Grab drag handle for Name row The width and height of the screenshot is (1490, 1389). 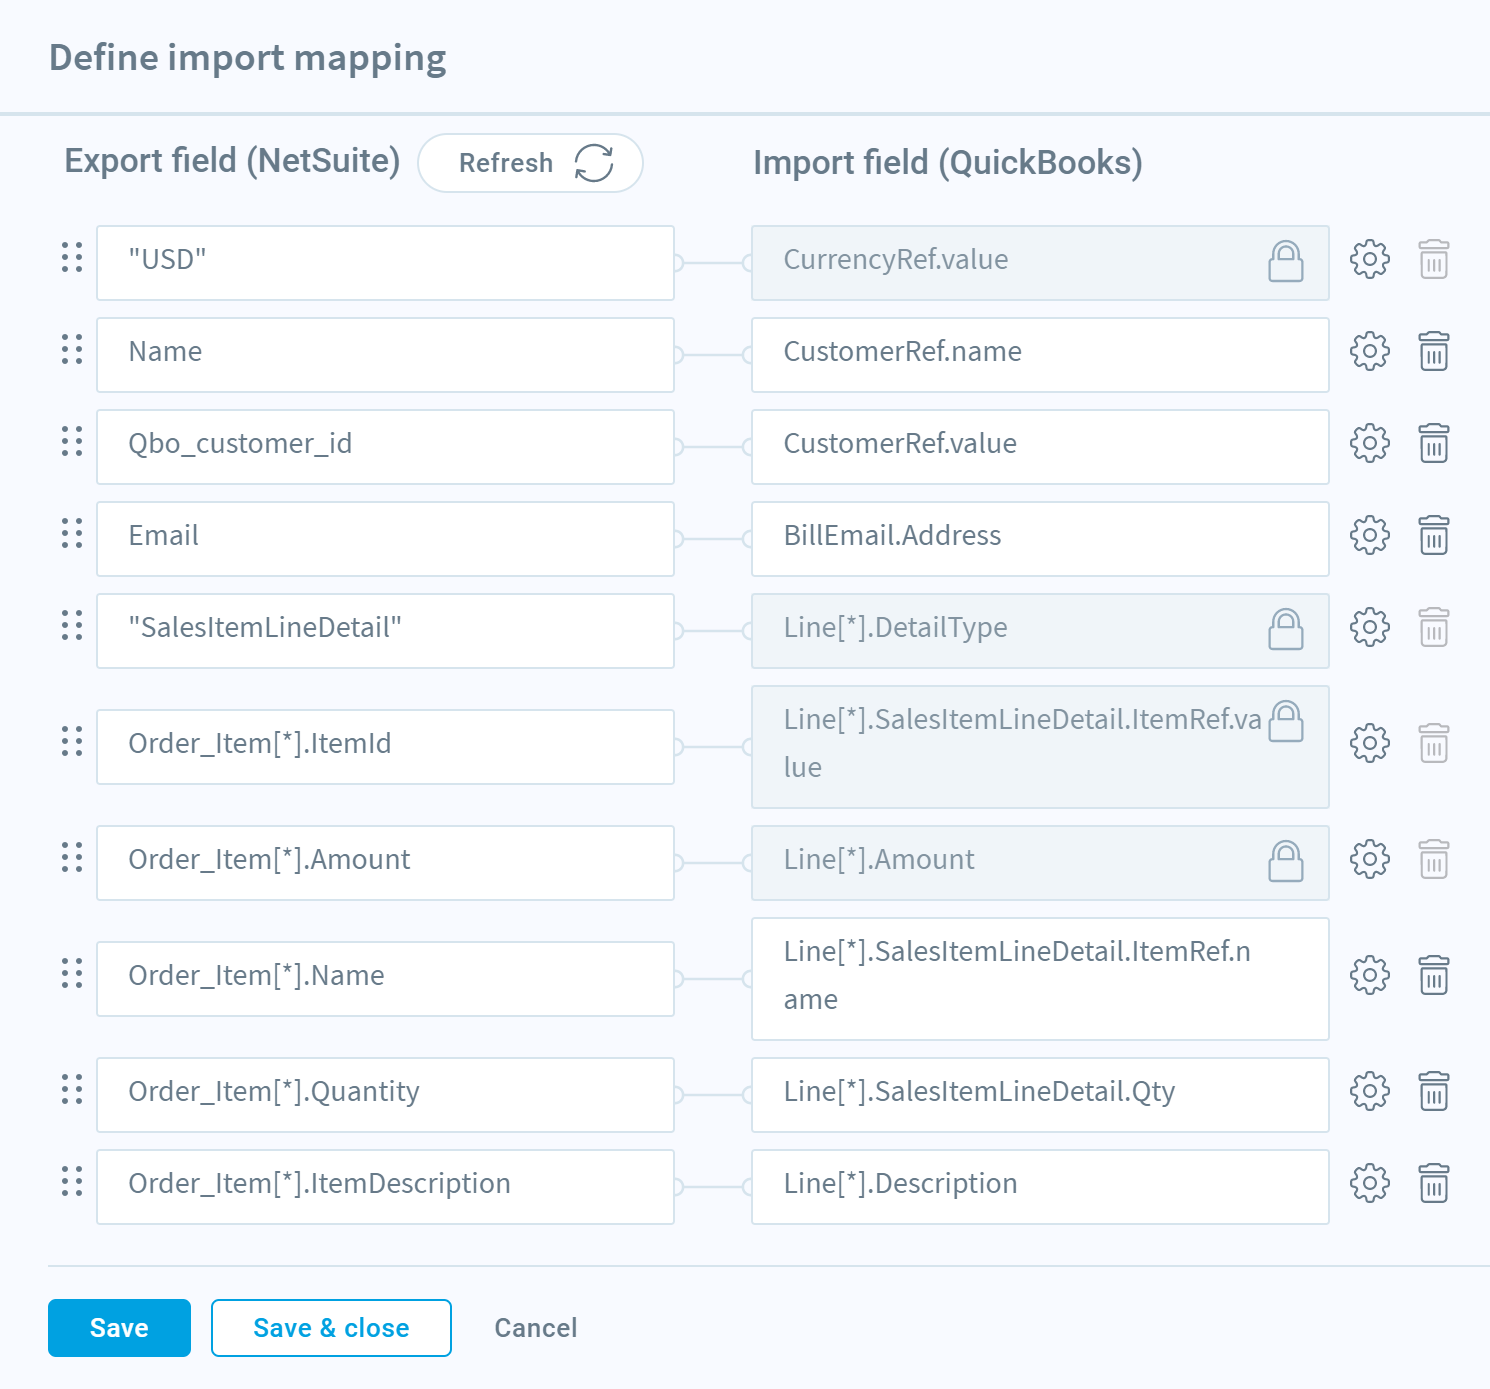coord(72,350)
